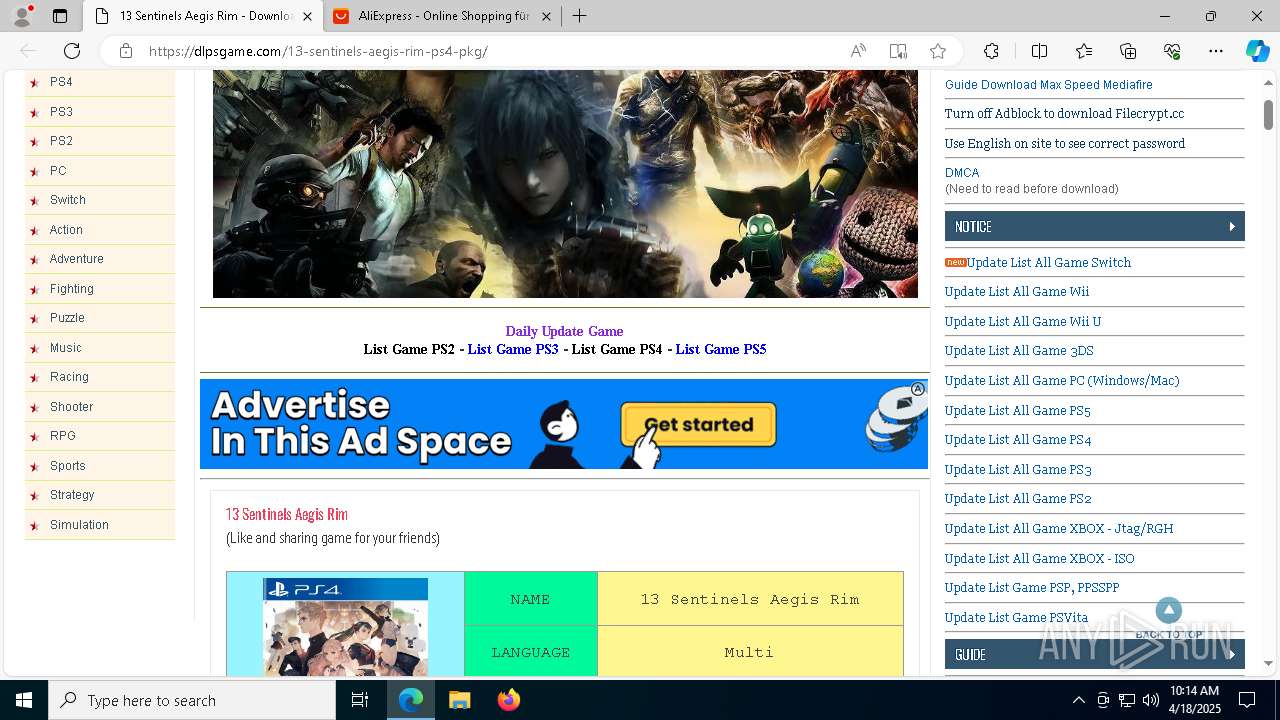The width and height of the screenshot is (1280, 720).
Task: Open the DMCA link
Action: (962, 173)
